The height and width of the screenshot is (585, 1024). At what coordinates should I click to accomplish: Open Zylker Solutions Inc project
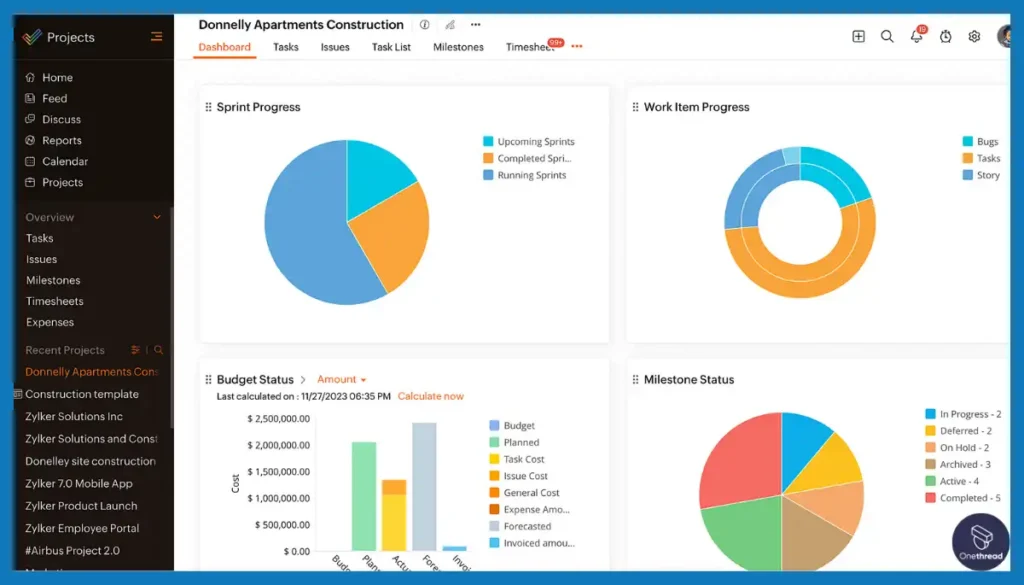74,417
